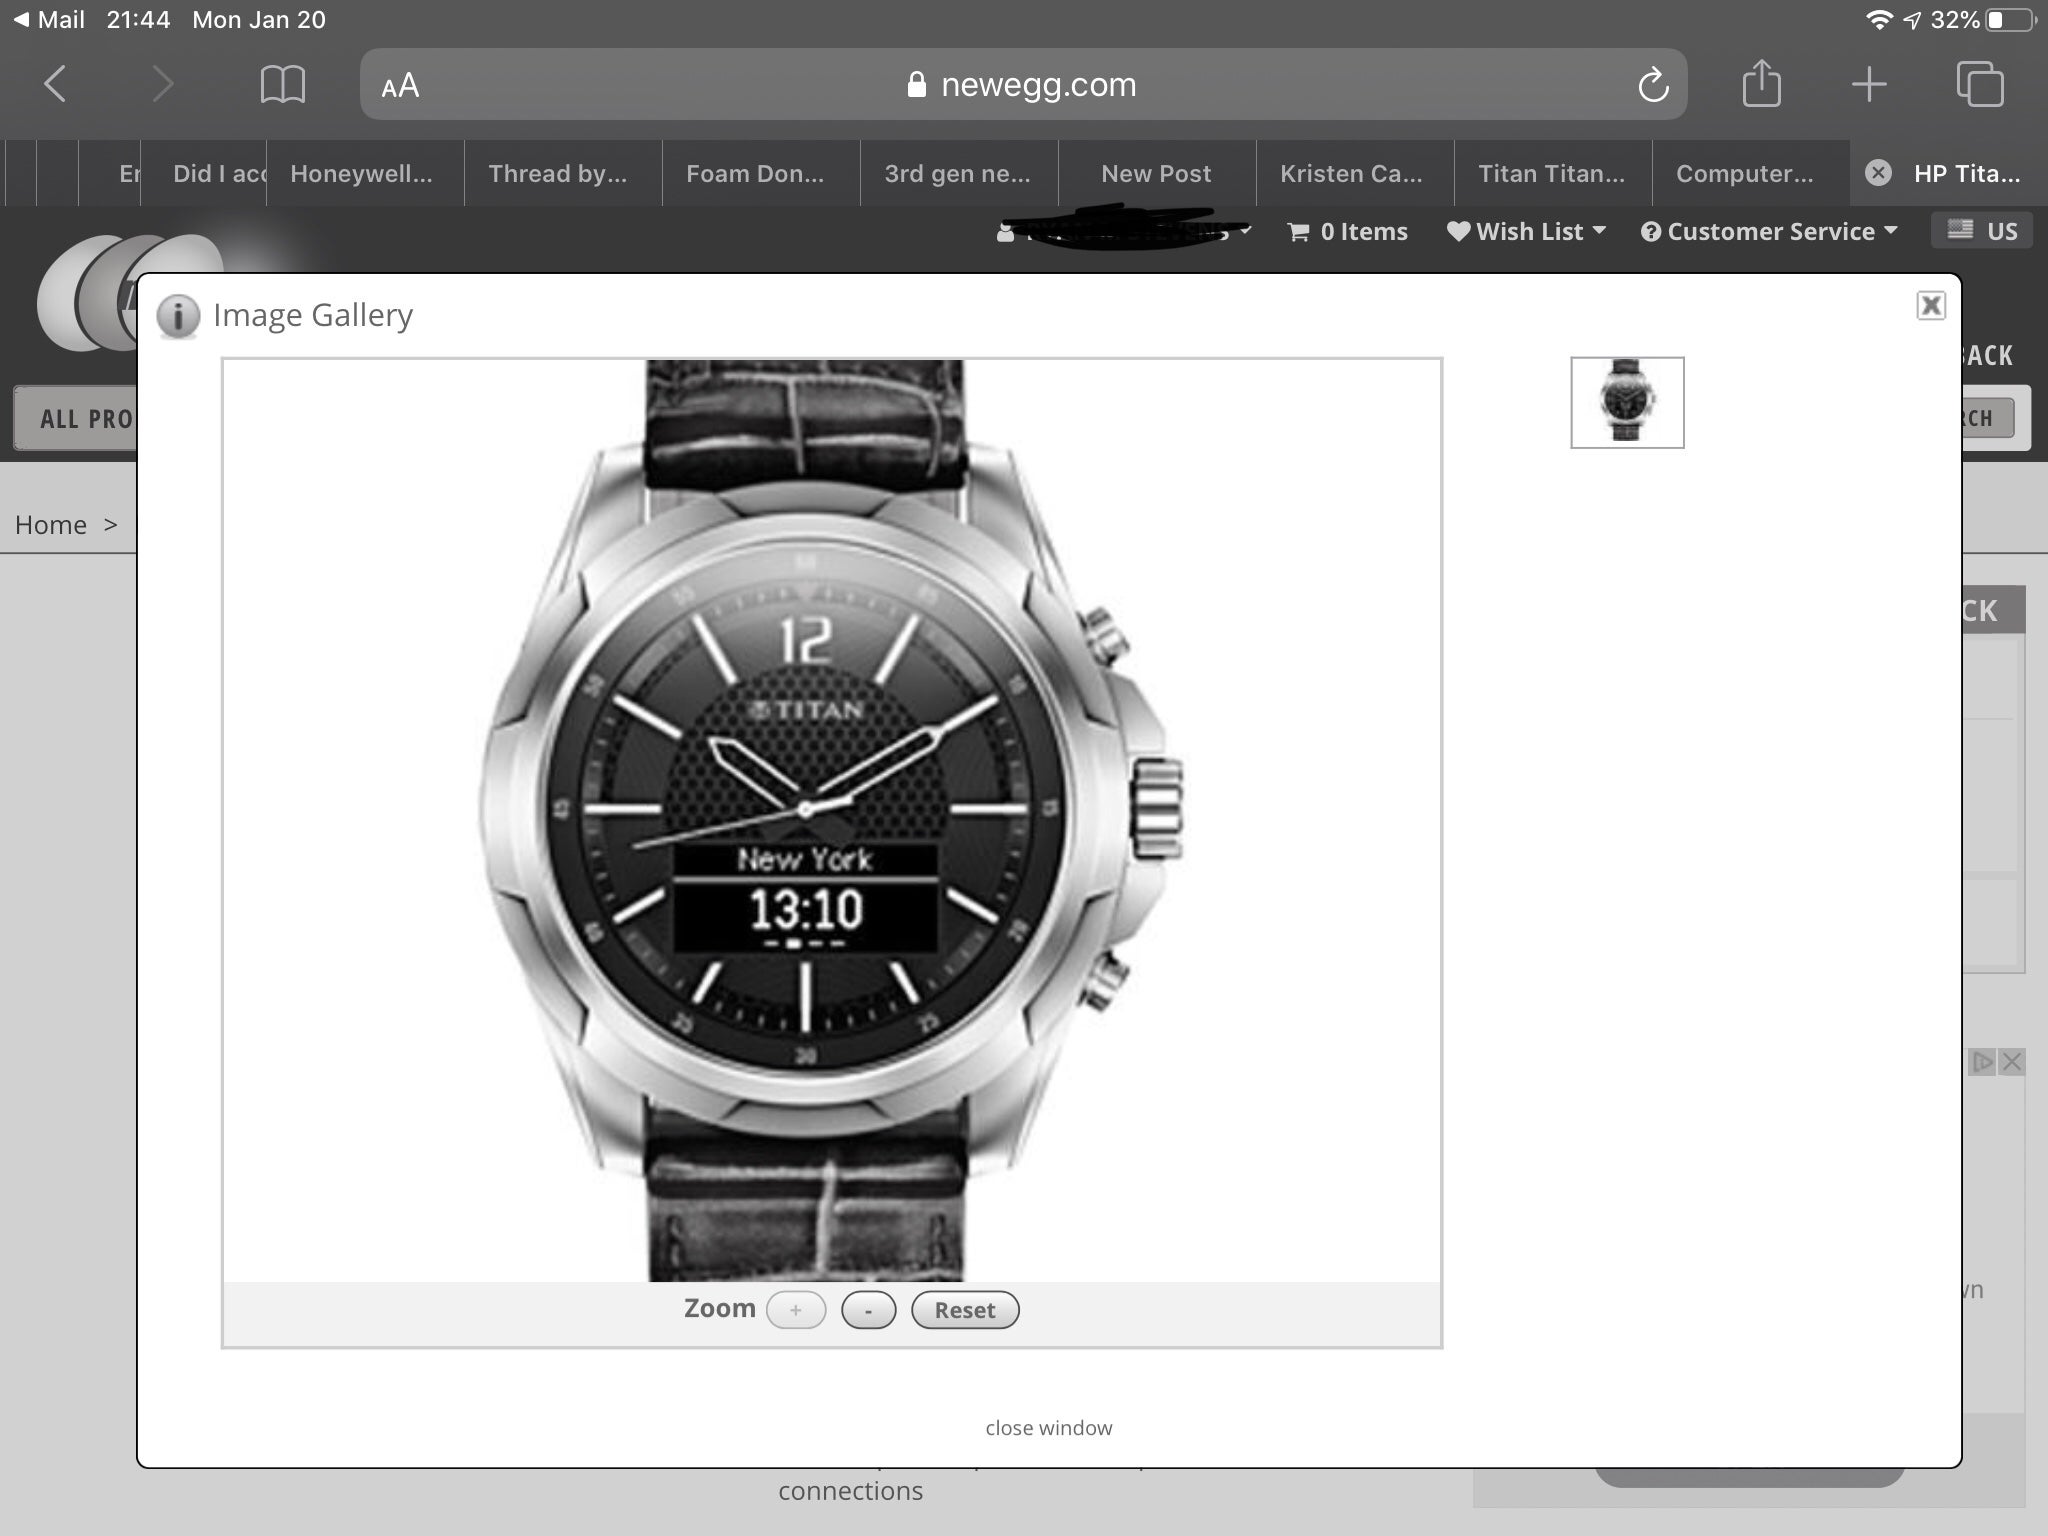The height and width of the screenshot is (1536, 2048).
Task: Switch to the New Post tab
Action: click(1155, 173)
